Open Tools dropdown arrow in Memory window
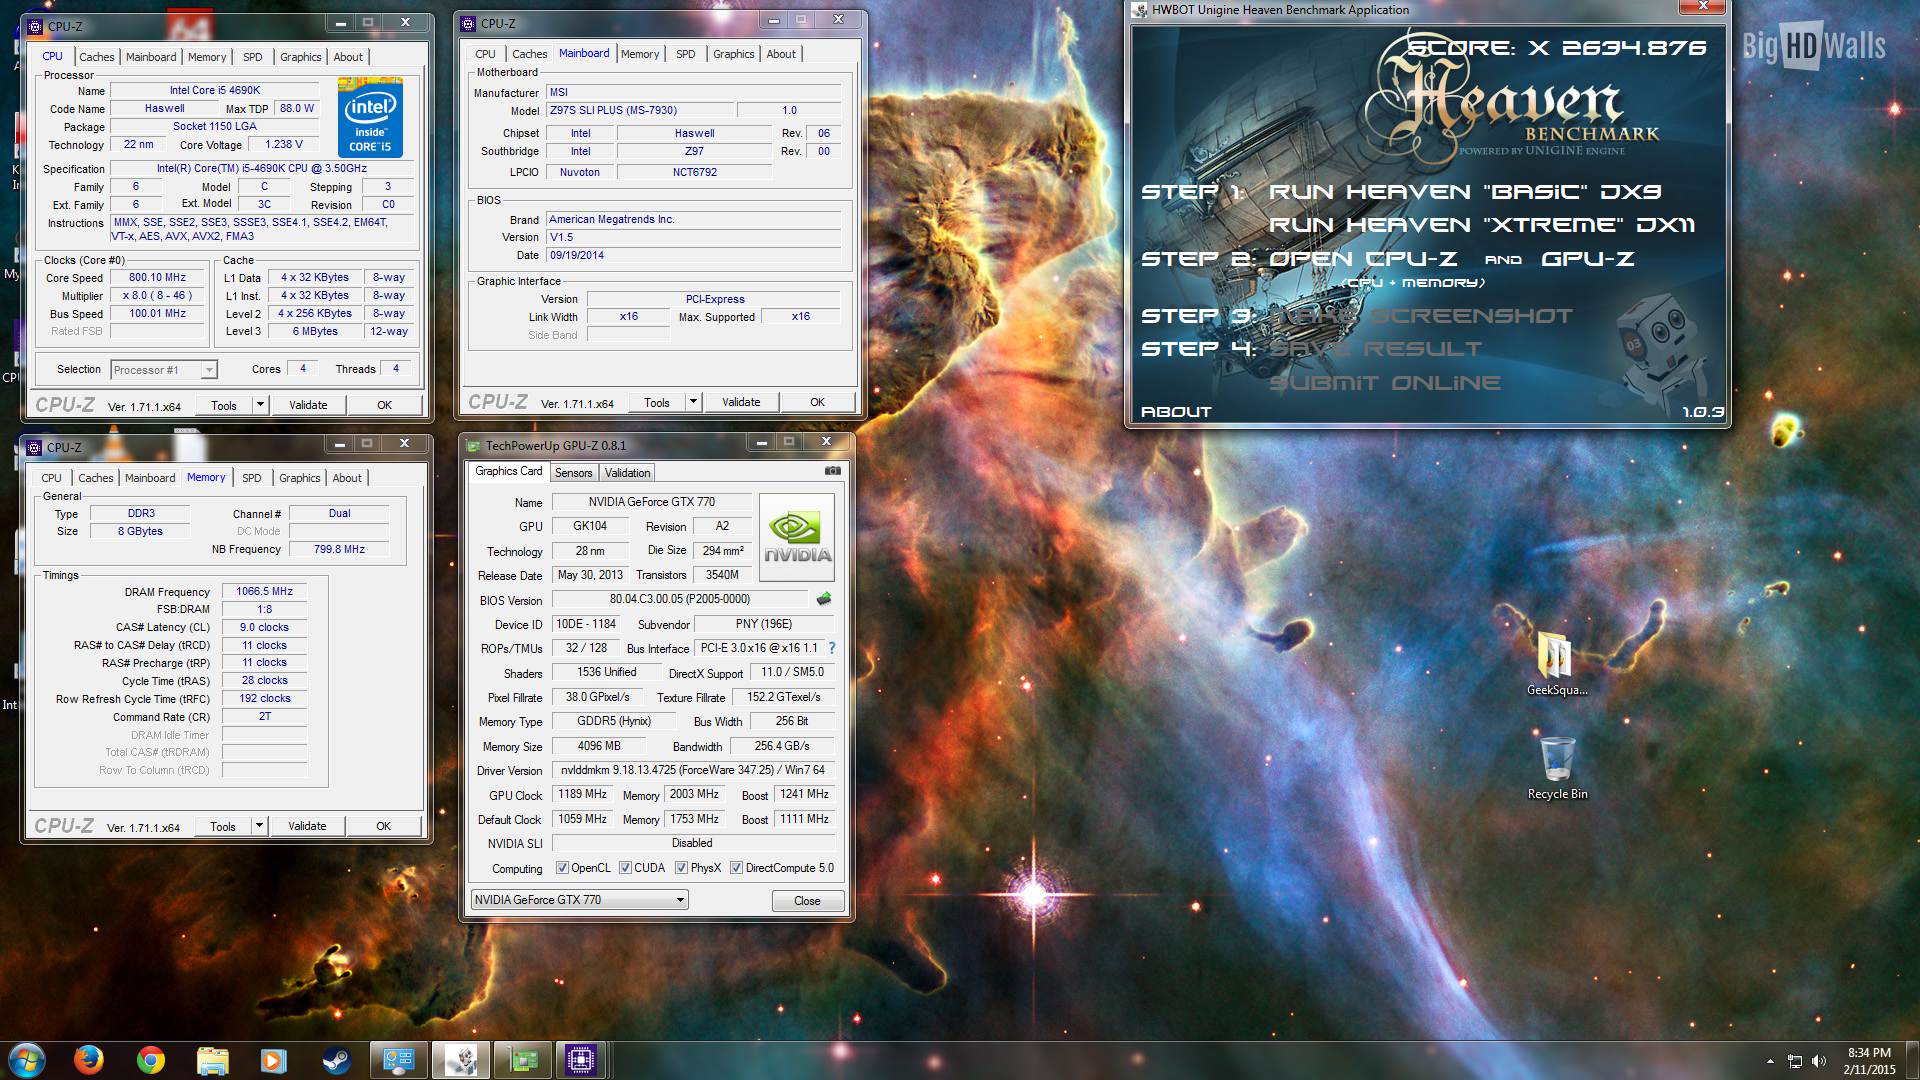 259,826
